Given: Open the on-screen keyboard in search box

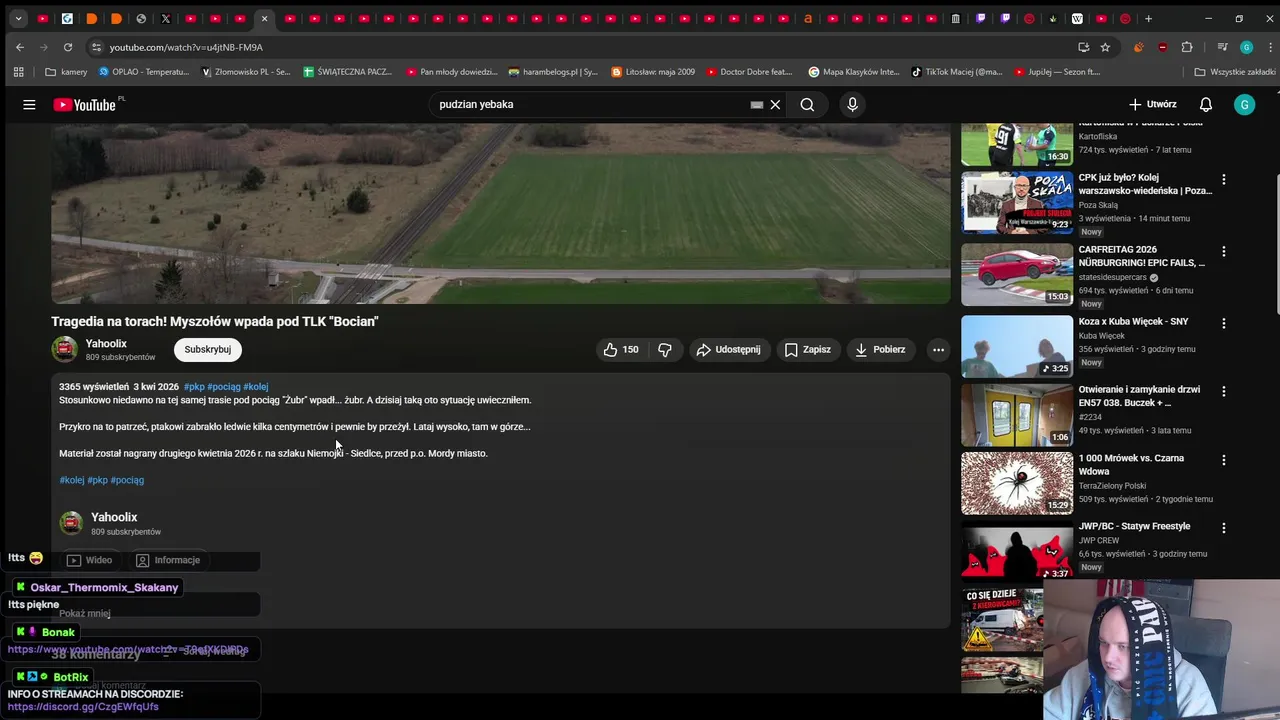Looking at the screenshot, I should 757,104.
